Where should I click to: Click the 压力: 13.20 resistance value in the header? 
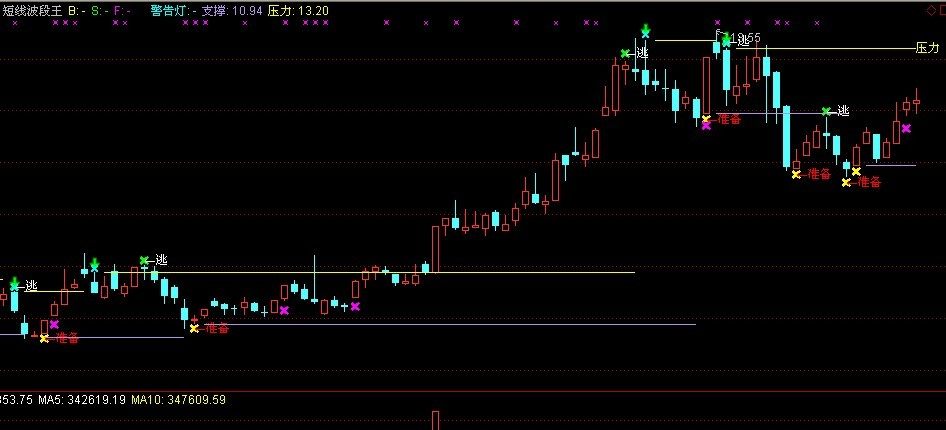pos(298,10)
